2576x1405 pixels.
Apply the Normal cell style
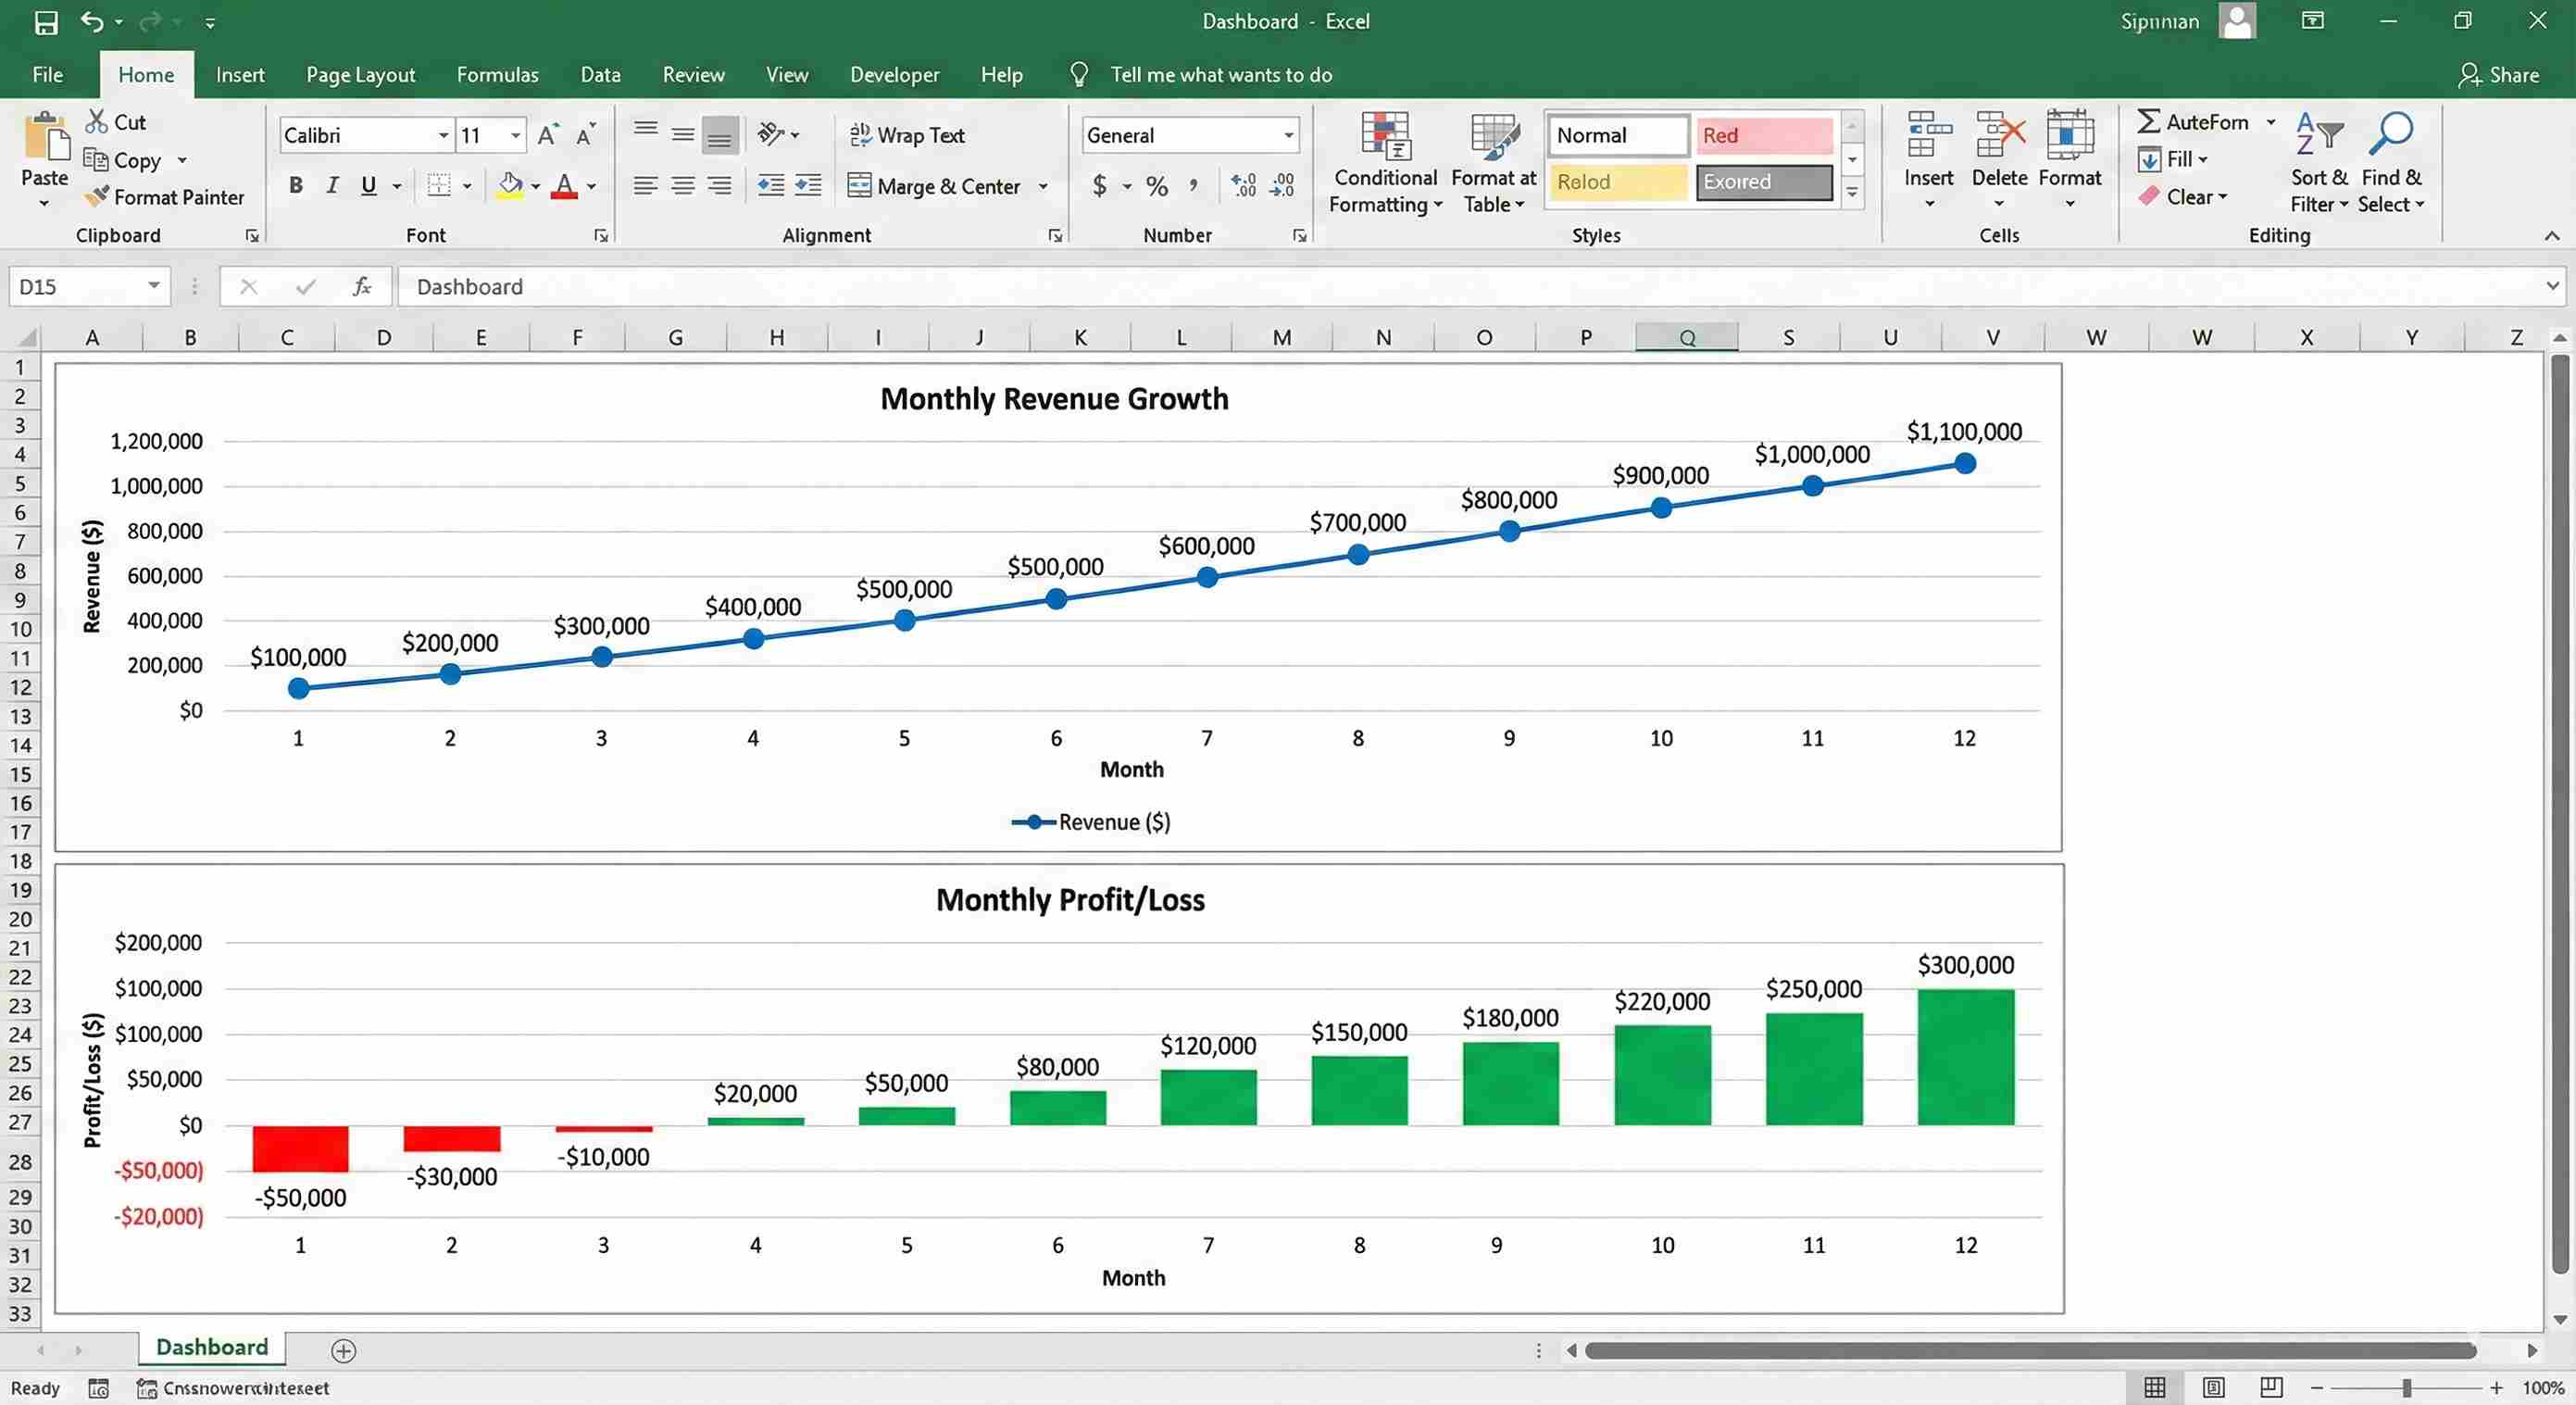pos(1616,135)
